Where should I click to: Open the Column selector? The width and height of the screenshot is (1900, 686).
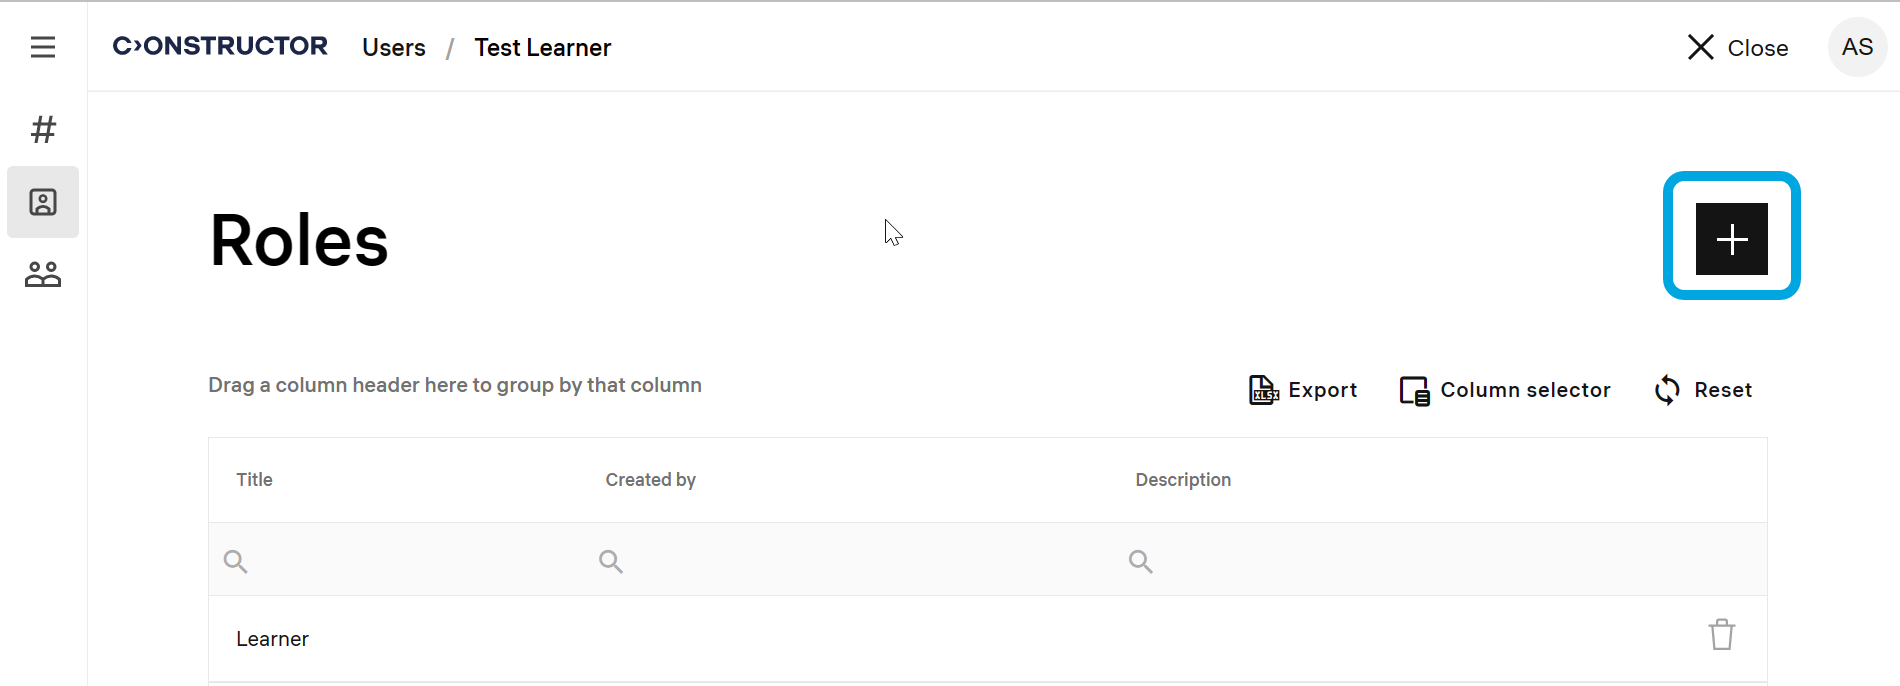tap(1505, 390)
